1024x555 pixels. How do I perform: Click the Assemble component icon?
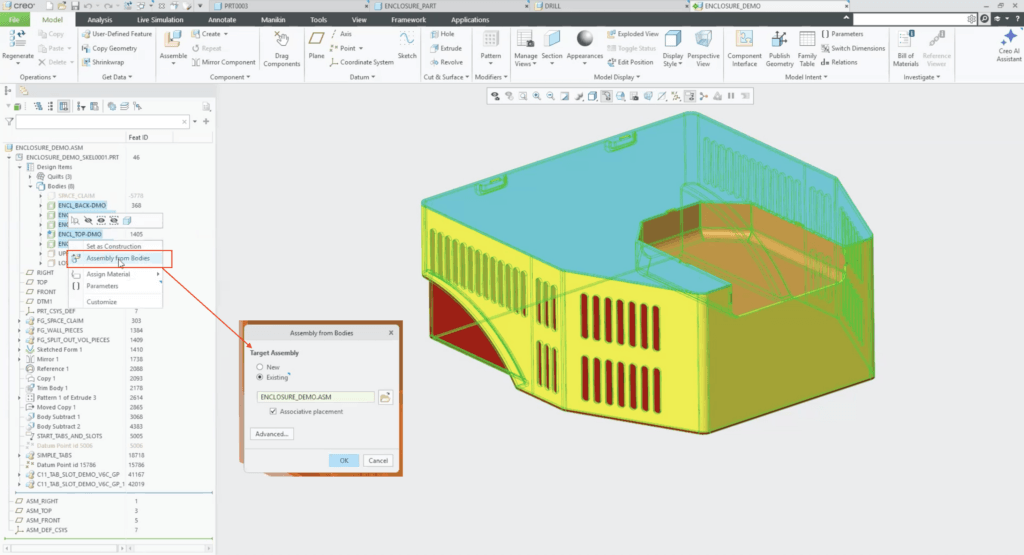[x=173, y=40]
